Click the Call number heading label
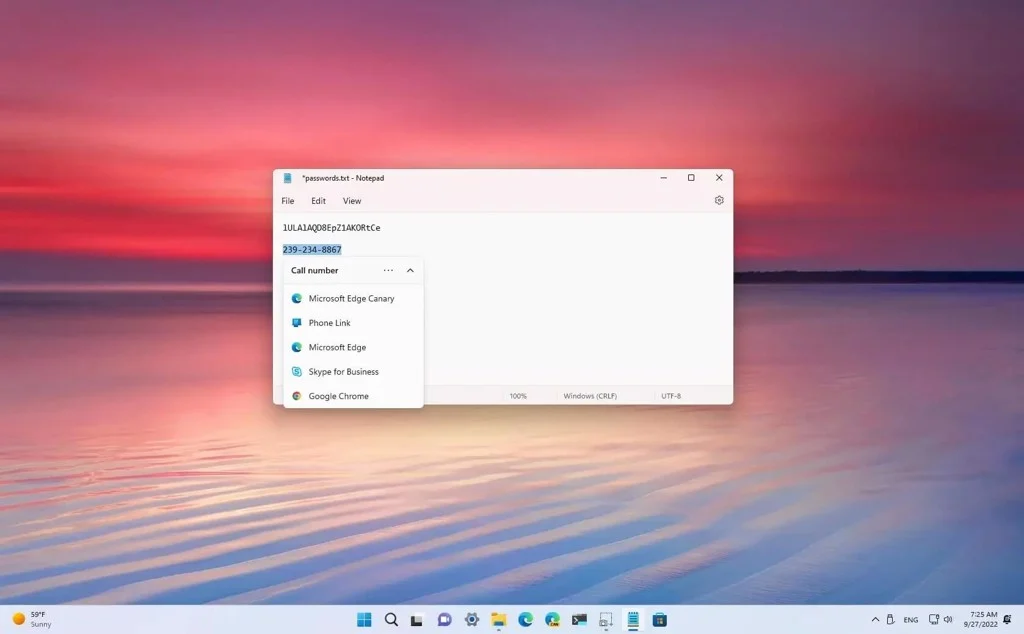Viewport: 1024px width, 634px height. click(315, 270)
